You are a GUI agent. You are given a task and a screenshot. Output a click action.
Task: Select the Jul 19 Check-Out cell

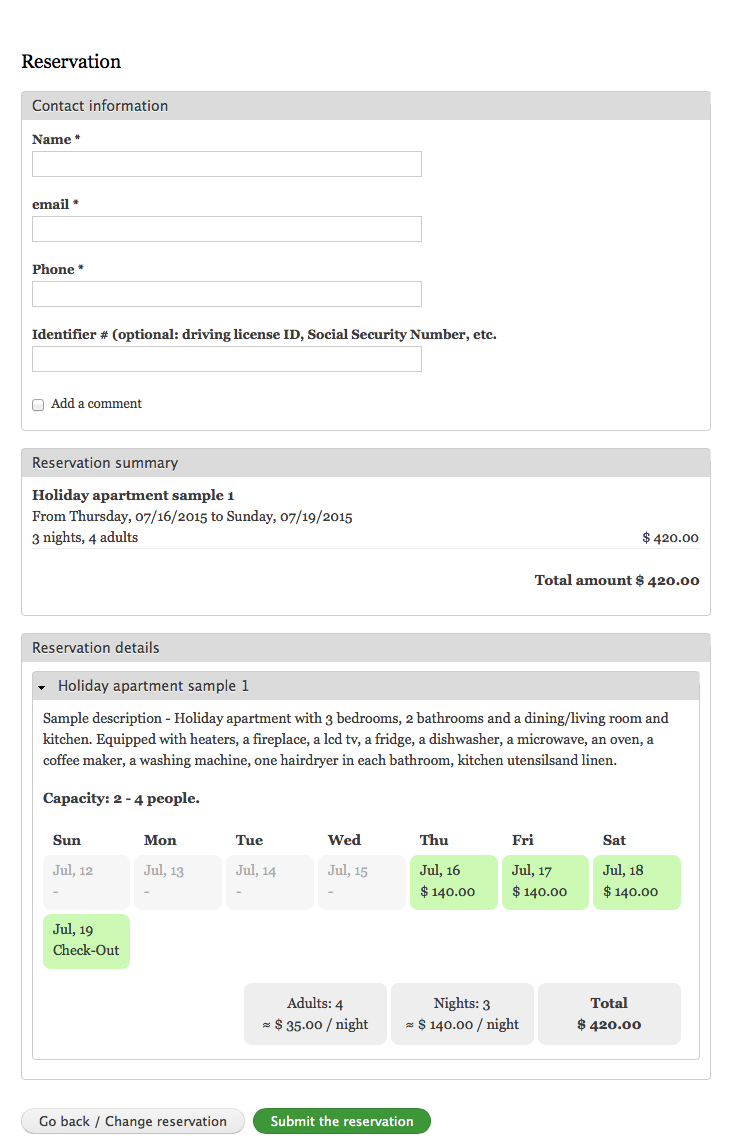[x=86, y=941]
